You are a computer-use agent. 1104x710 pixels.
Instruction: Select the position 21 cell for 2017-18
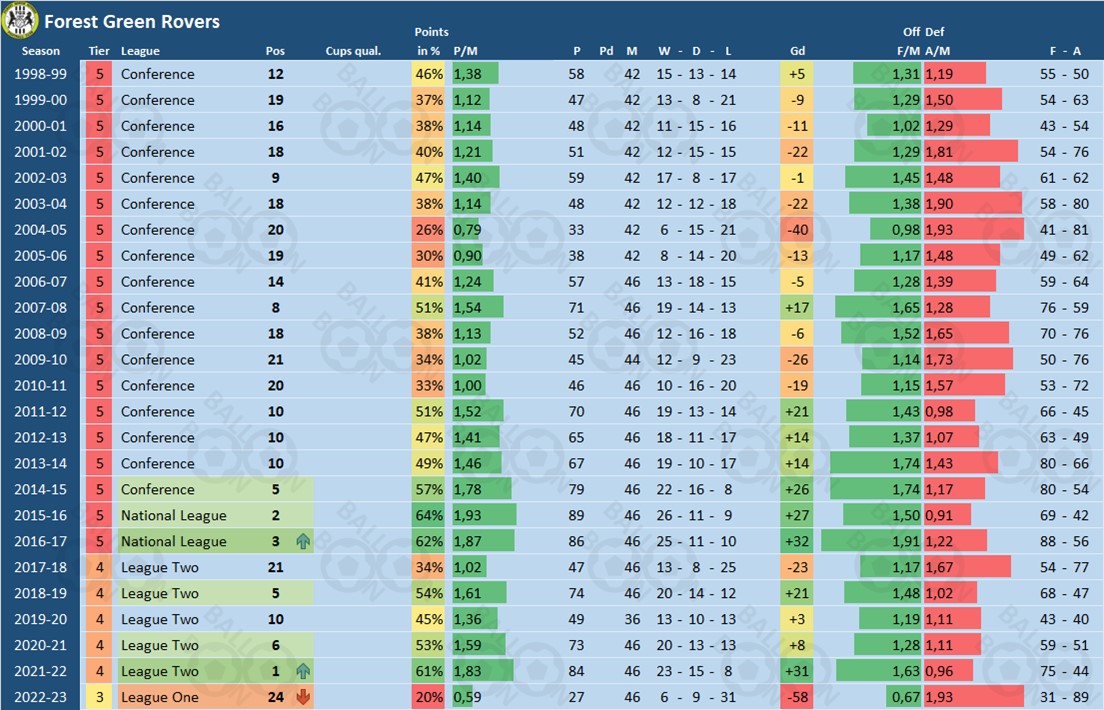(275, 568)
